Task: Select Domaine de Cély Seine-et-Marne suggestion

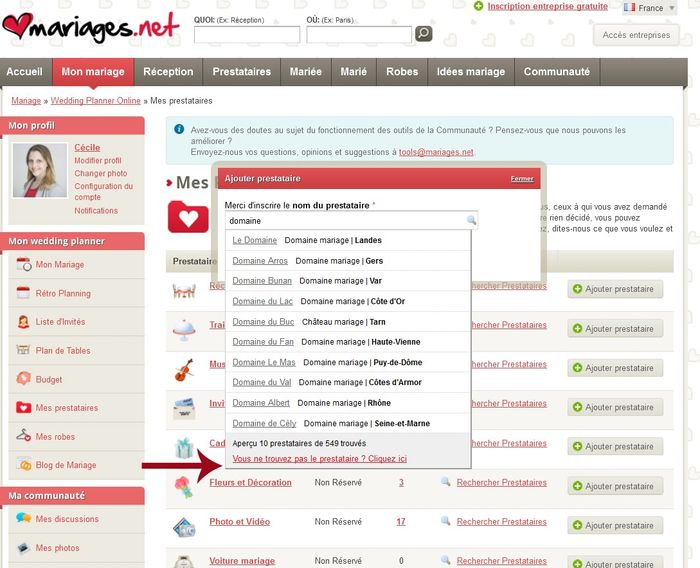Action: (348, 423)
